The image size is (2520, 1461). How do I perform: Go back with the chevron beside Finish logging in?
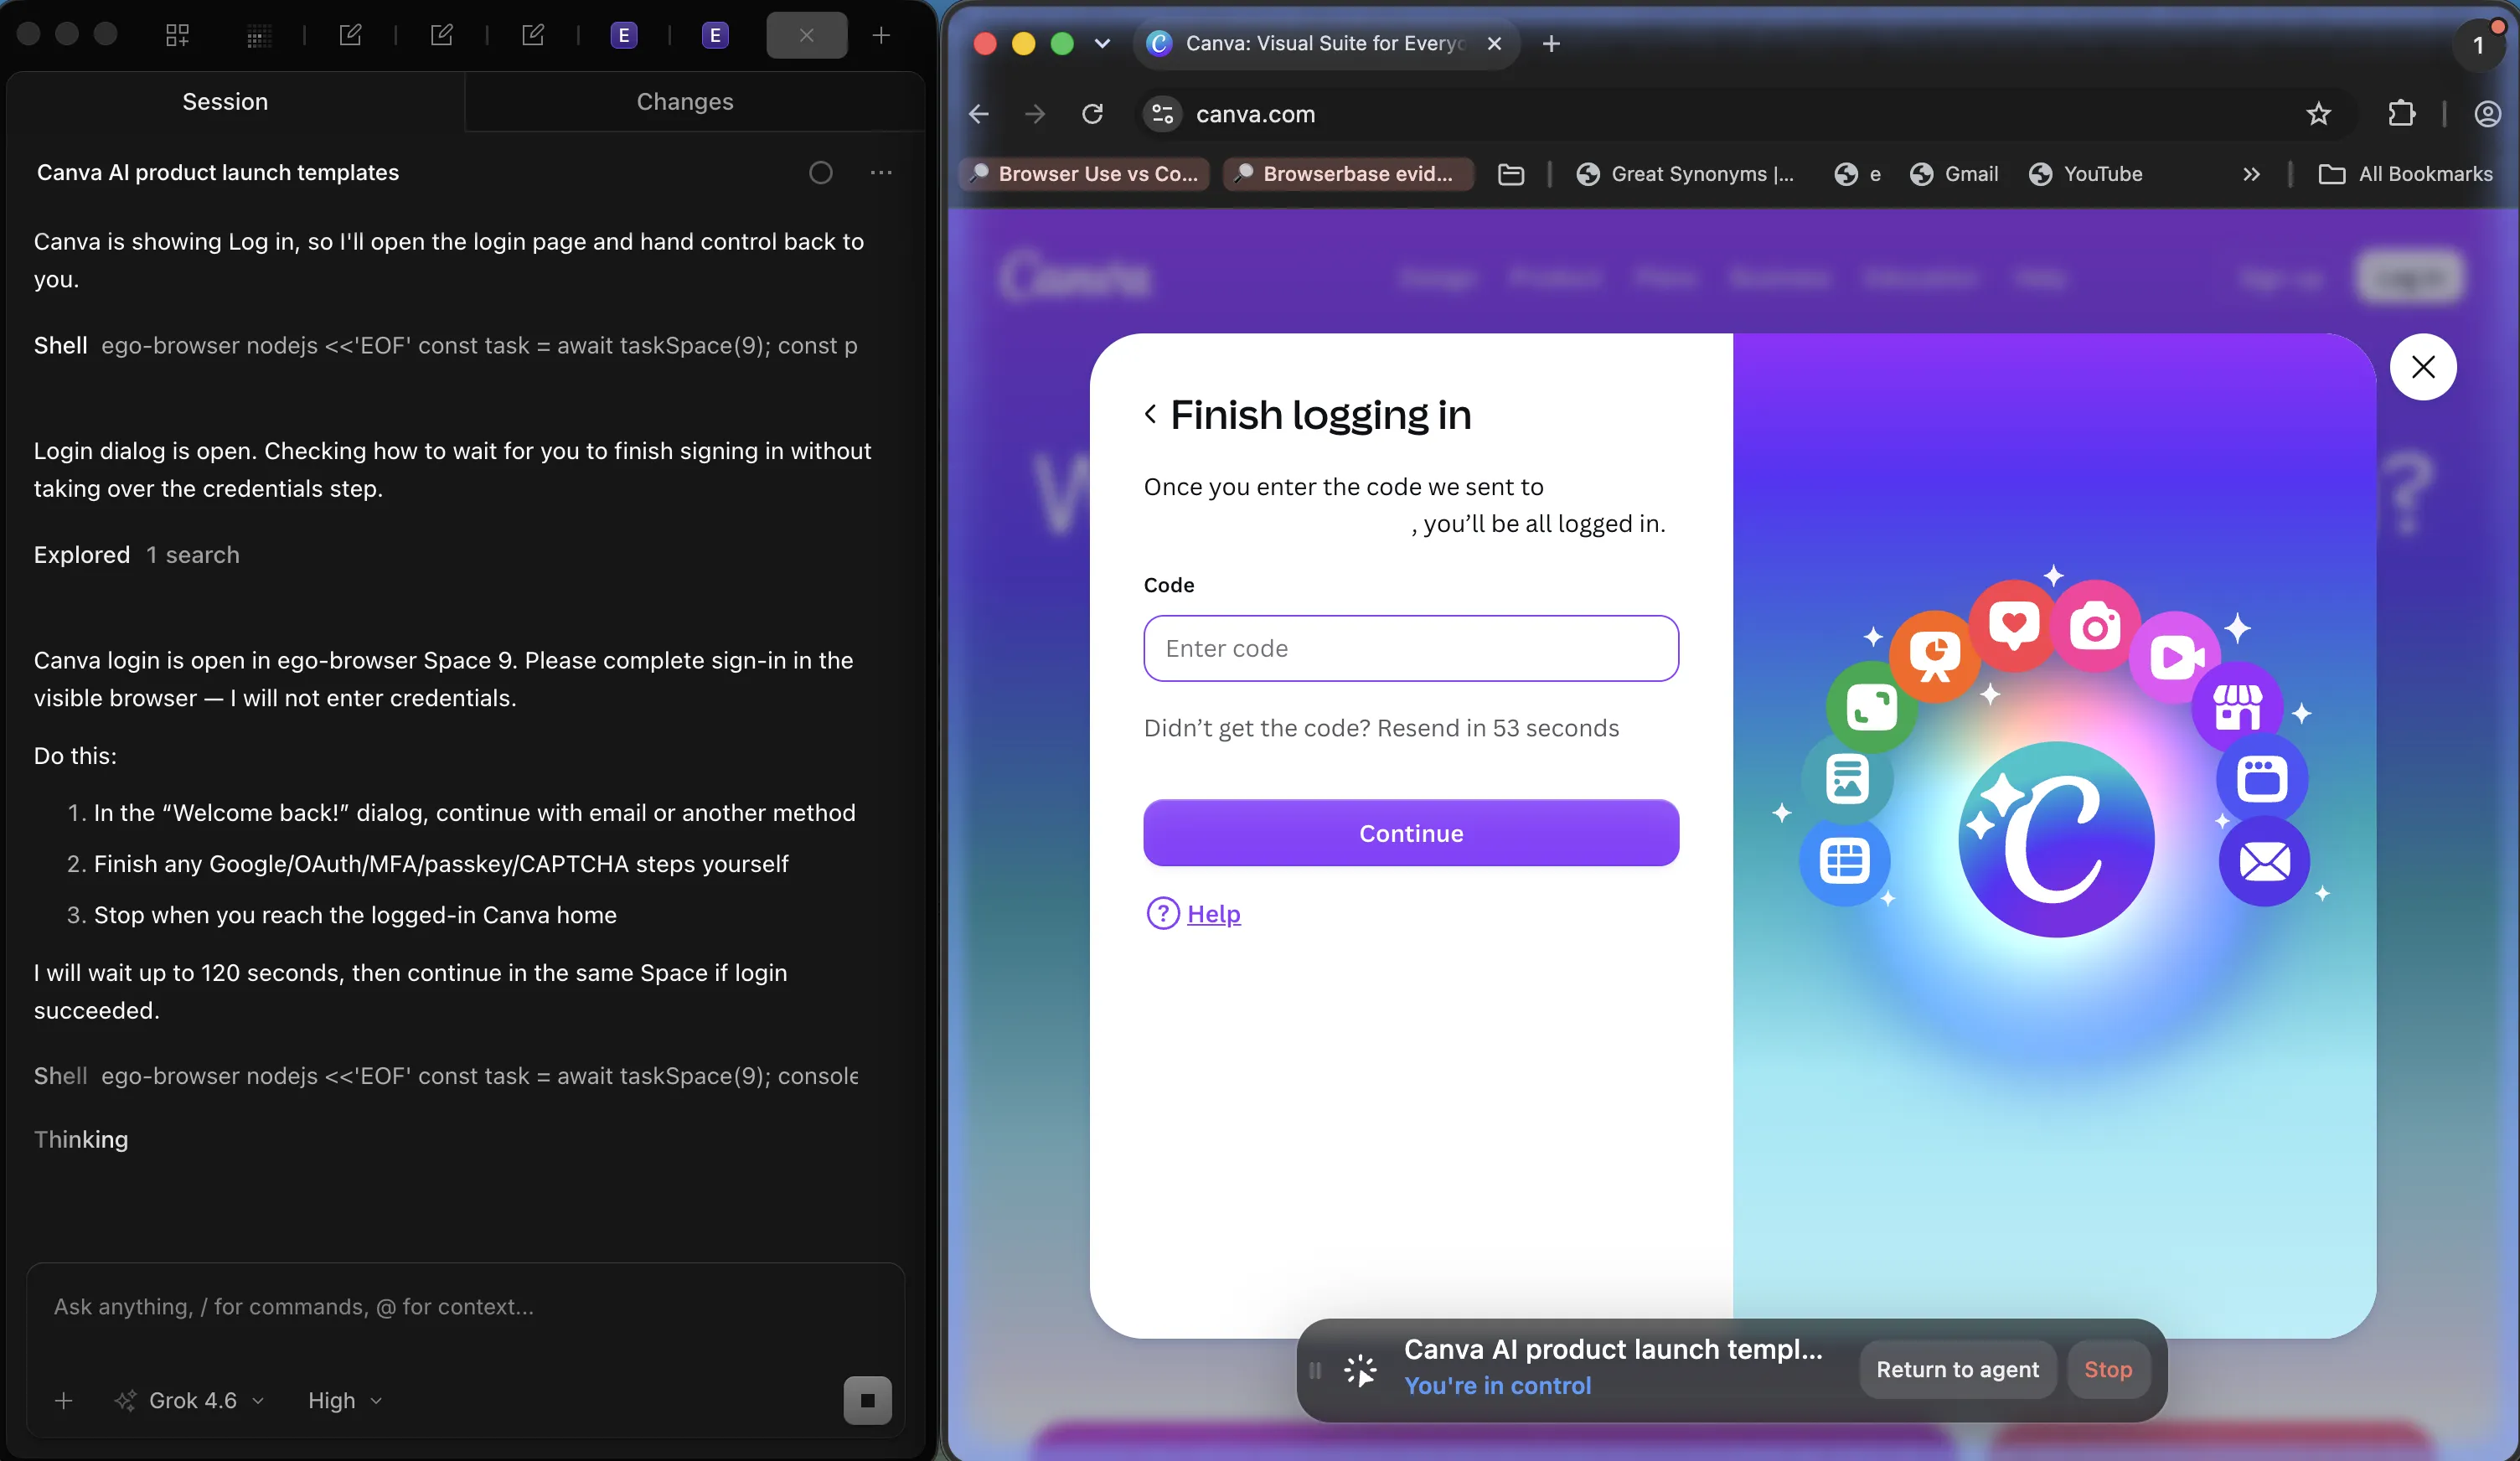[x=1151, y=413]
